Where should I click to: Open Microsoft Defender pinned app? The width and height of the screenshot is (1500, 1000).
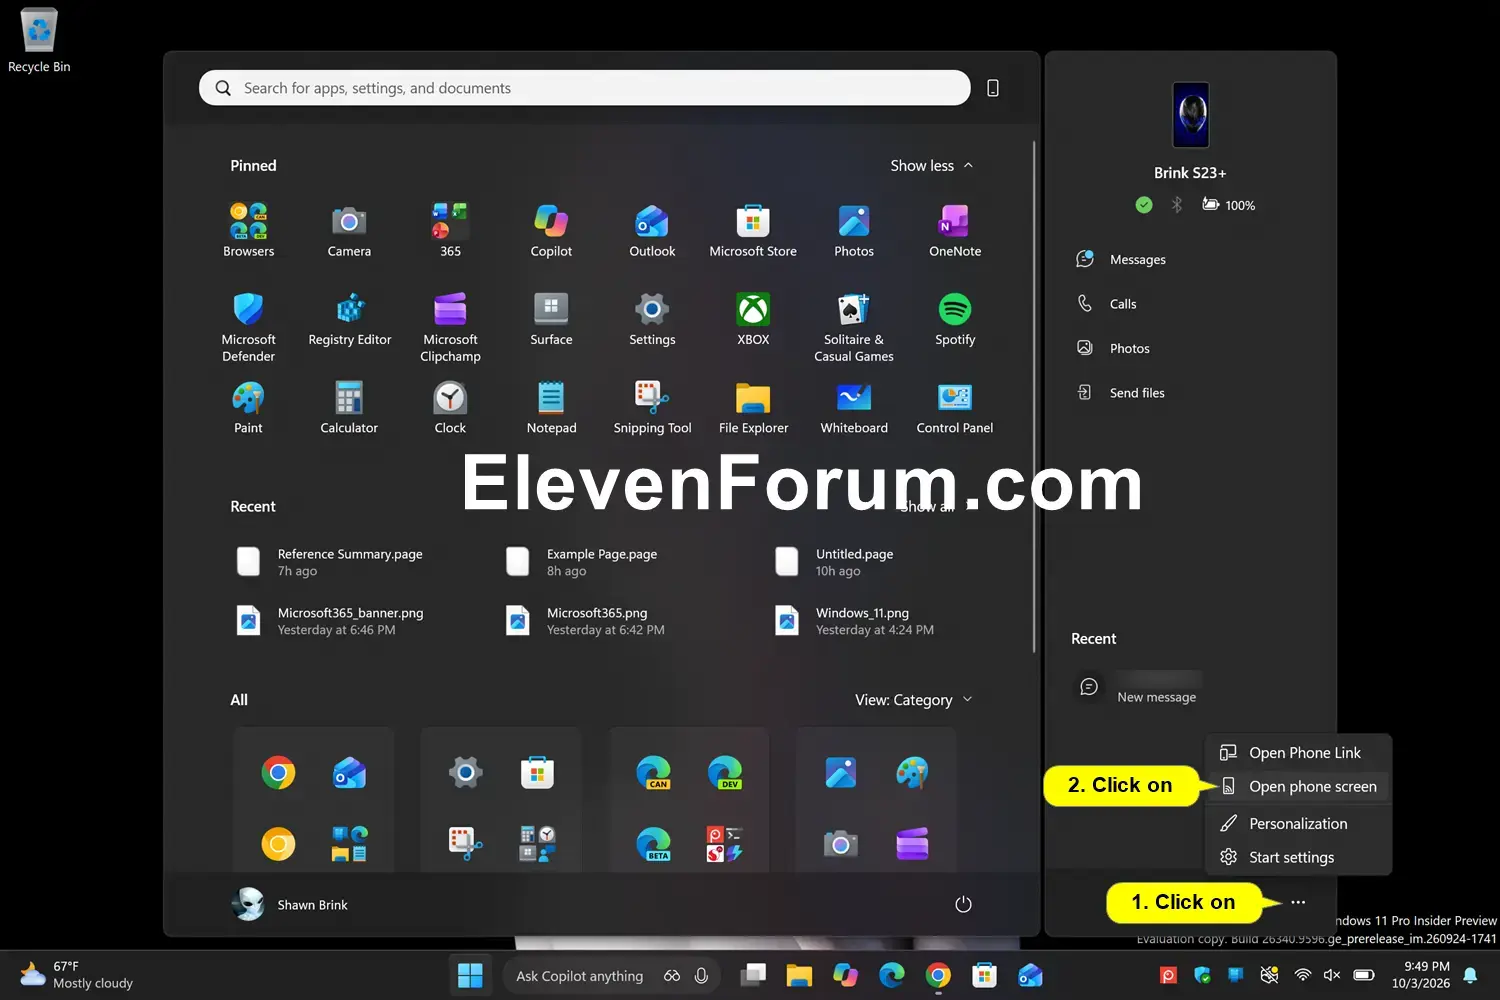click(248, 327)
